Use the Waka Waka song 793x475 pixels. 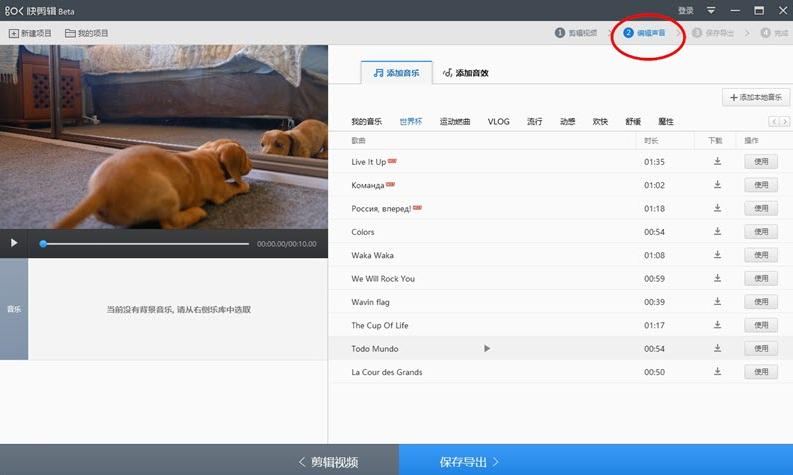(761, 254)
